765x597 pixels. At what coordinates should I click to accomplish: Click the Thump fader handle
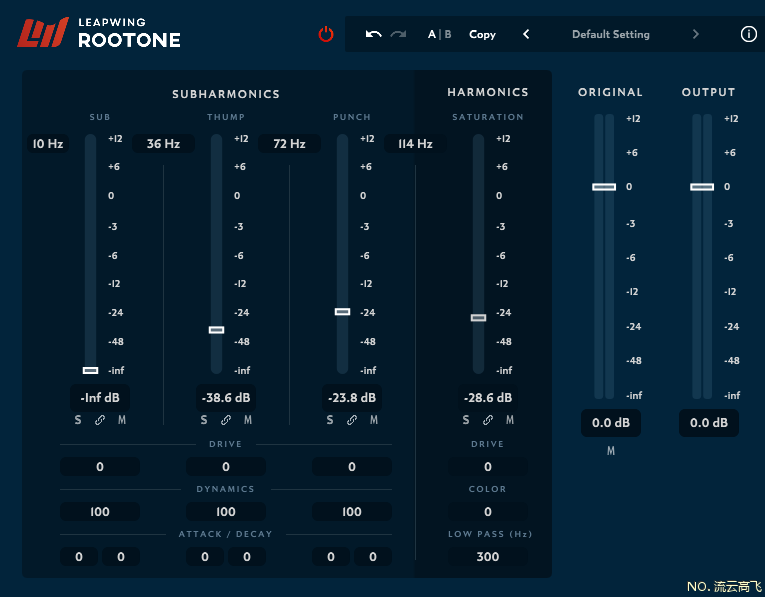click(x=217, y=330)
